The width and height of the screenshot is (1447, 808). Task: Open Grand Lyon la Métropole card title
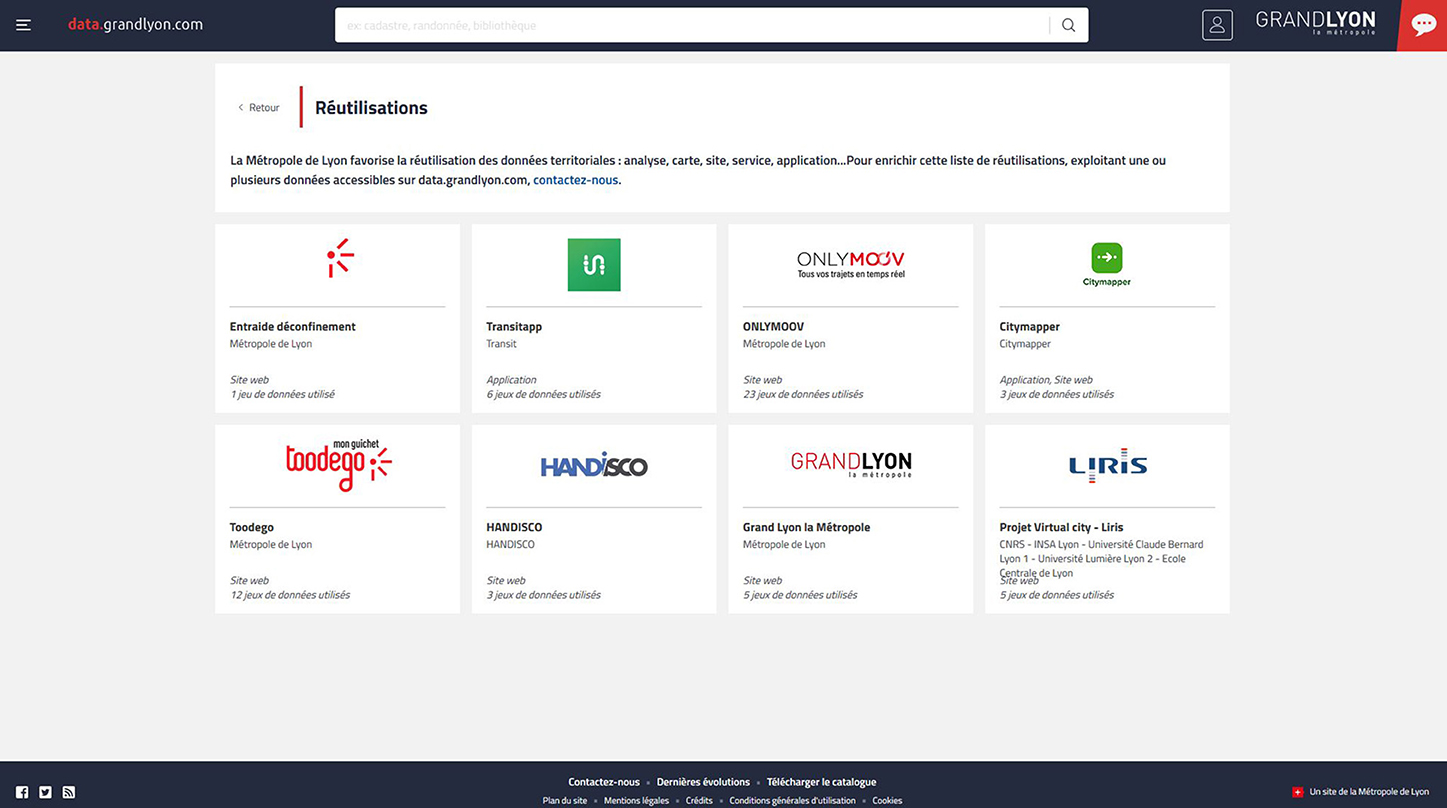pos(806,527)
